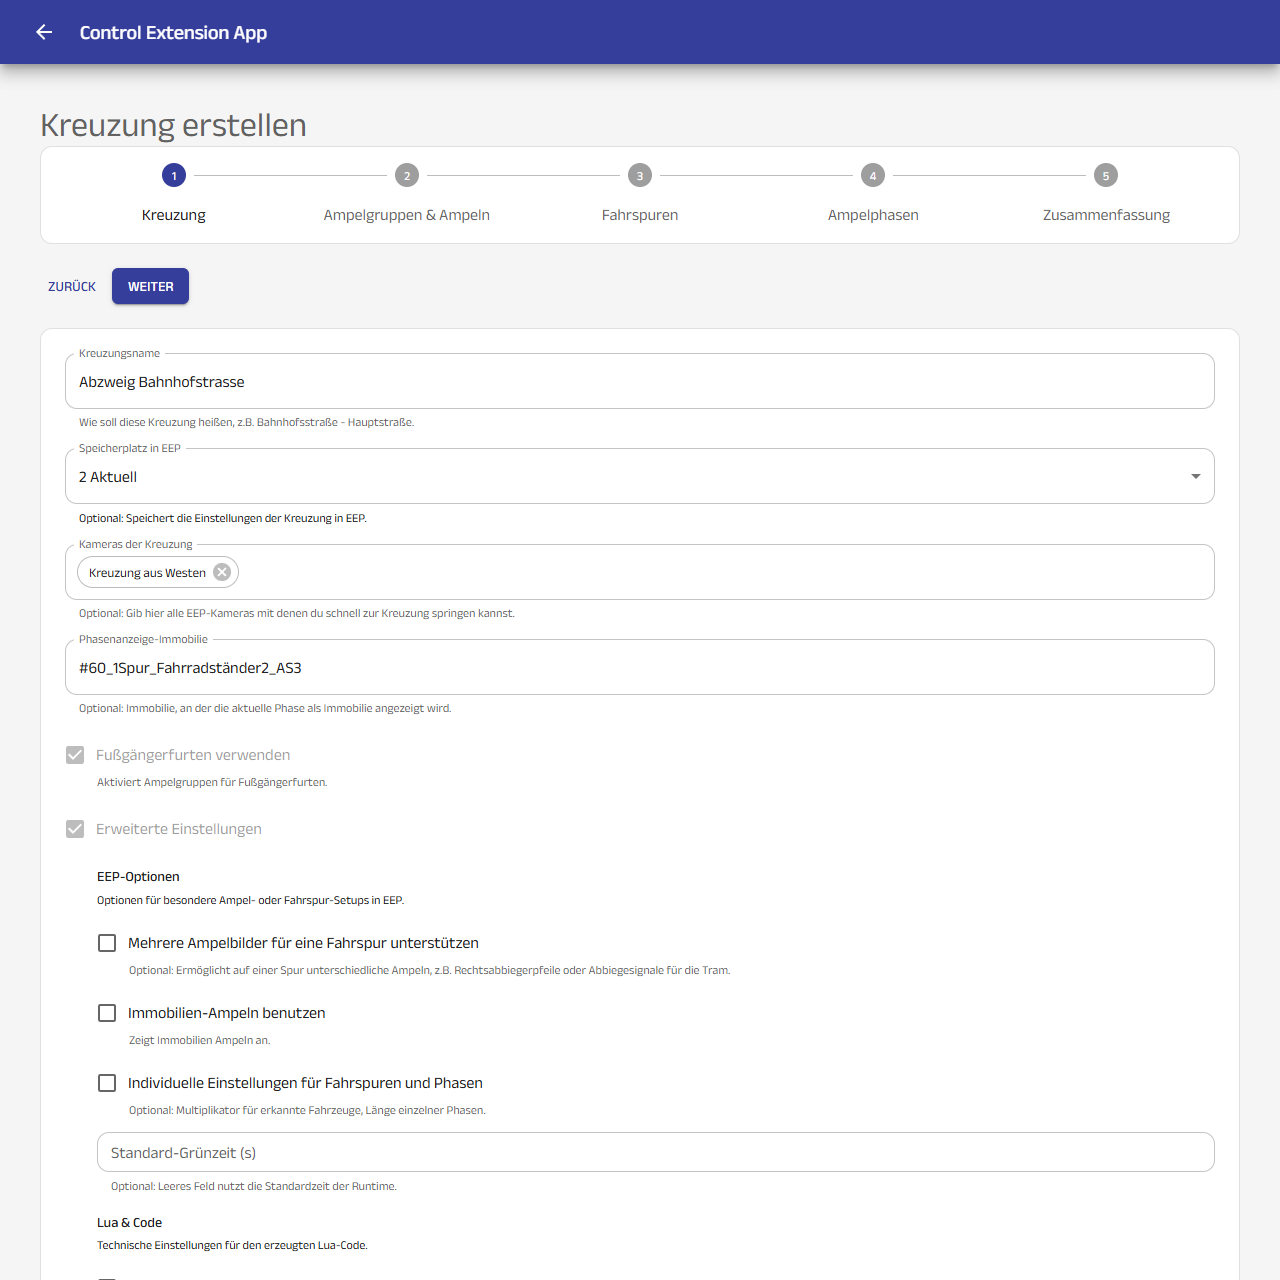Click the ZURÜCK button
This screenshot has width=1280, height=1280.
[x=72, y=286]
